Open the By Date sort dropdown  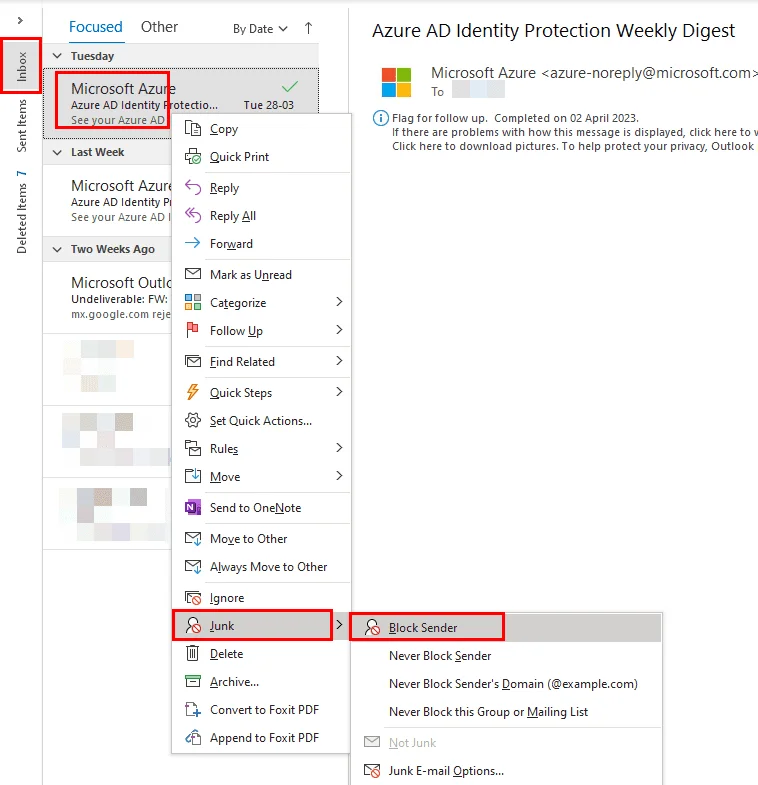pos(260,29)
